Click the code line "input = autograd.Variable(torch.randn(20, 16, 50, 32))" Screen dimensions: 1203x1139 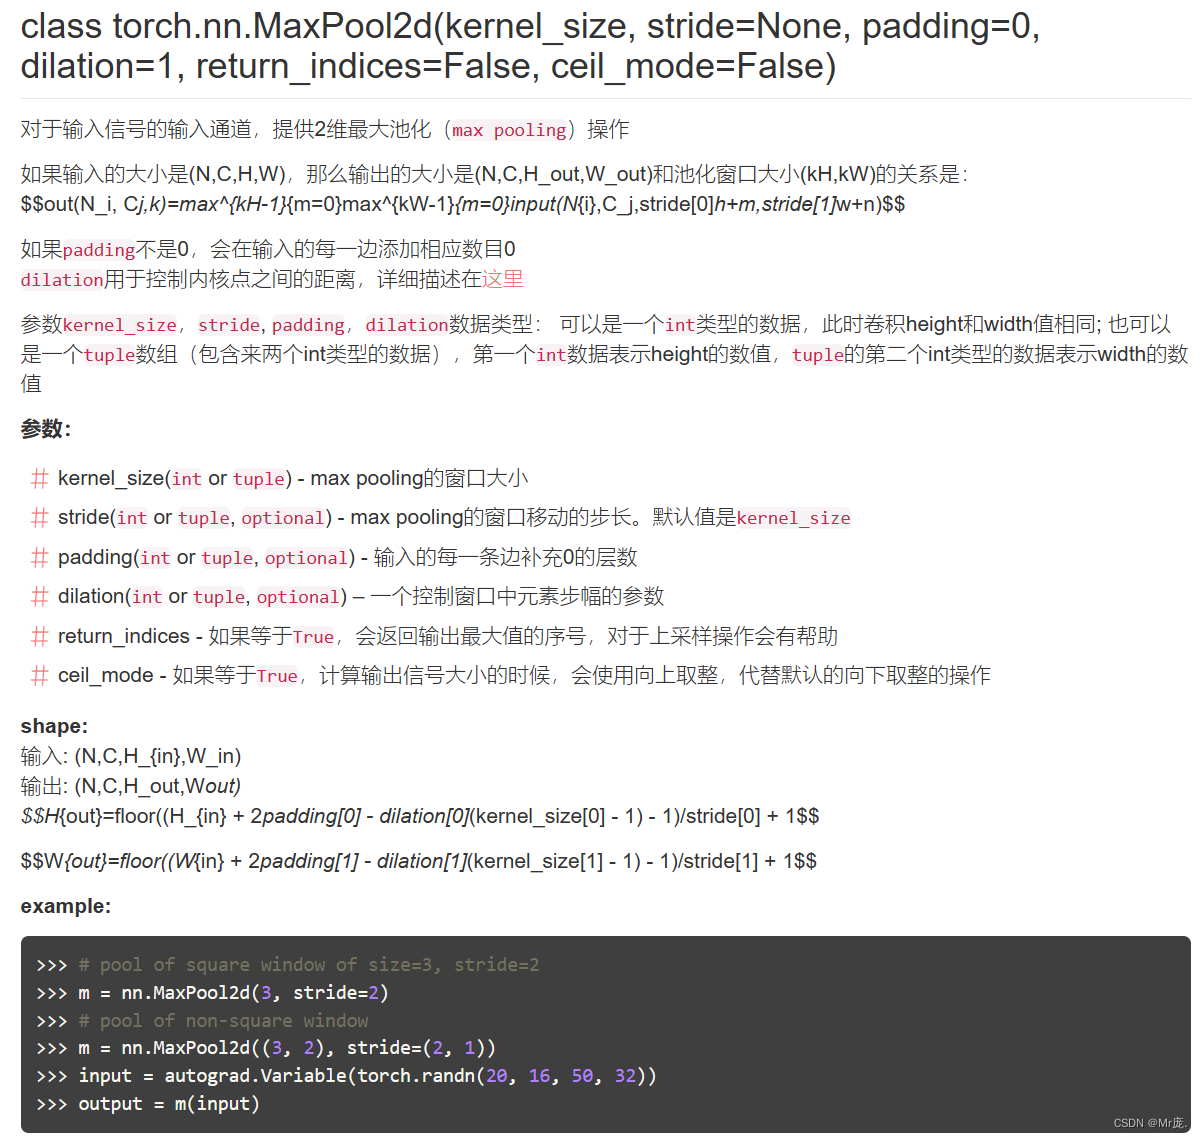[368, 1076]
